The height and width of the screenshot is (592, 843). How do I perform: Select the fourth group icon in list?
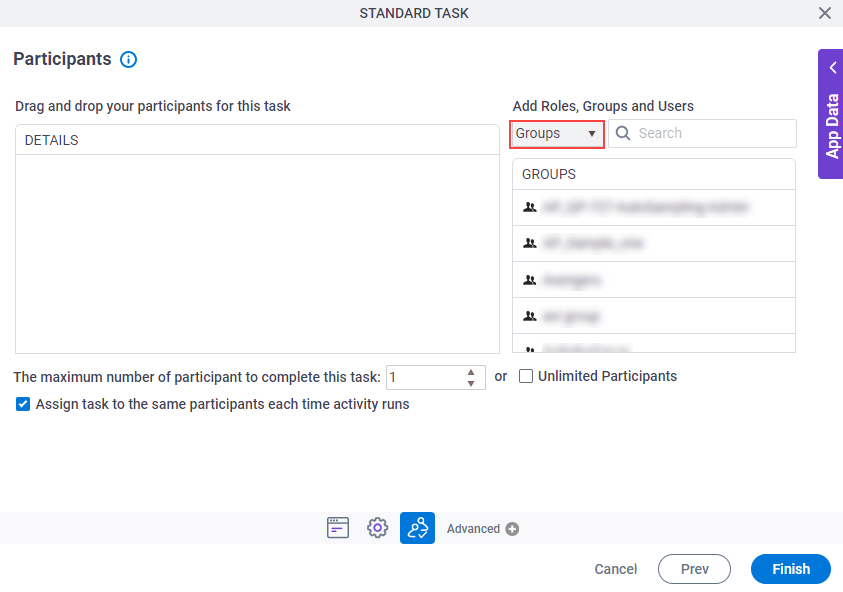tap(530, 316)
